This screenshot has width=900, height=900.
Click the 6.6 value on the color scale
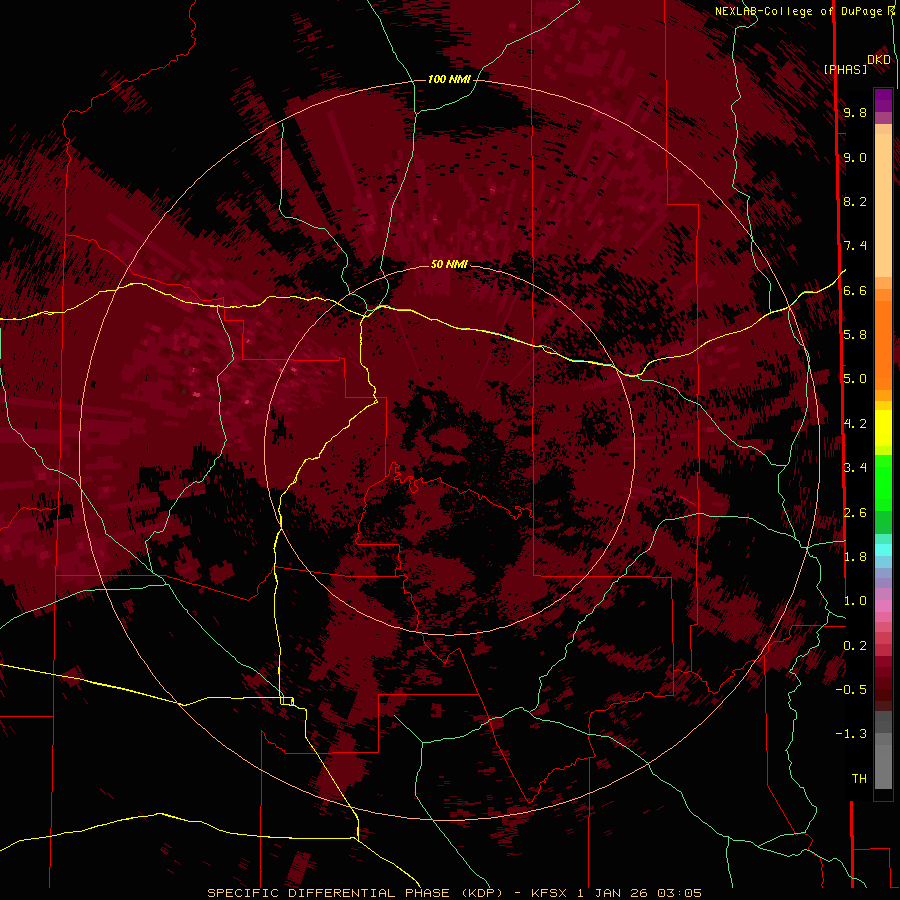coord(855,290)
